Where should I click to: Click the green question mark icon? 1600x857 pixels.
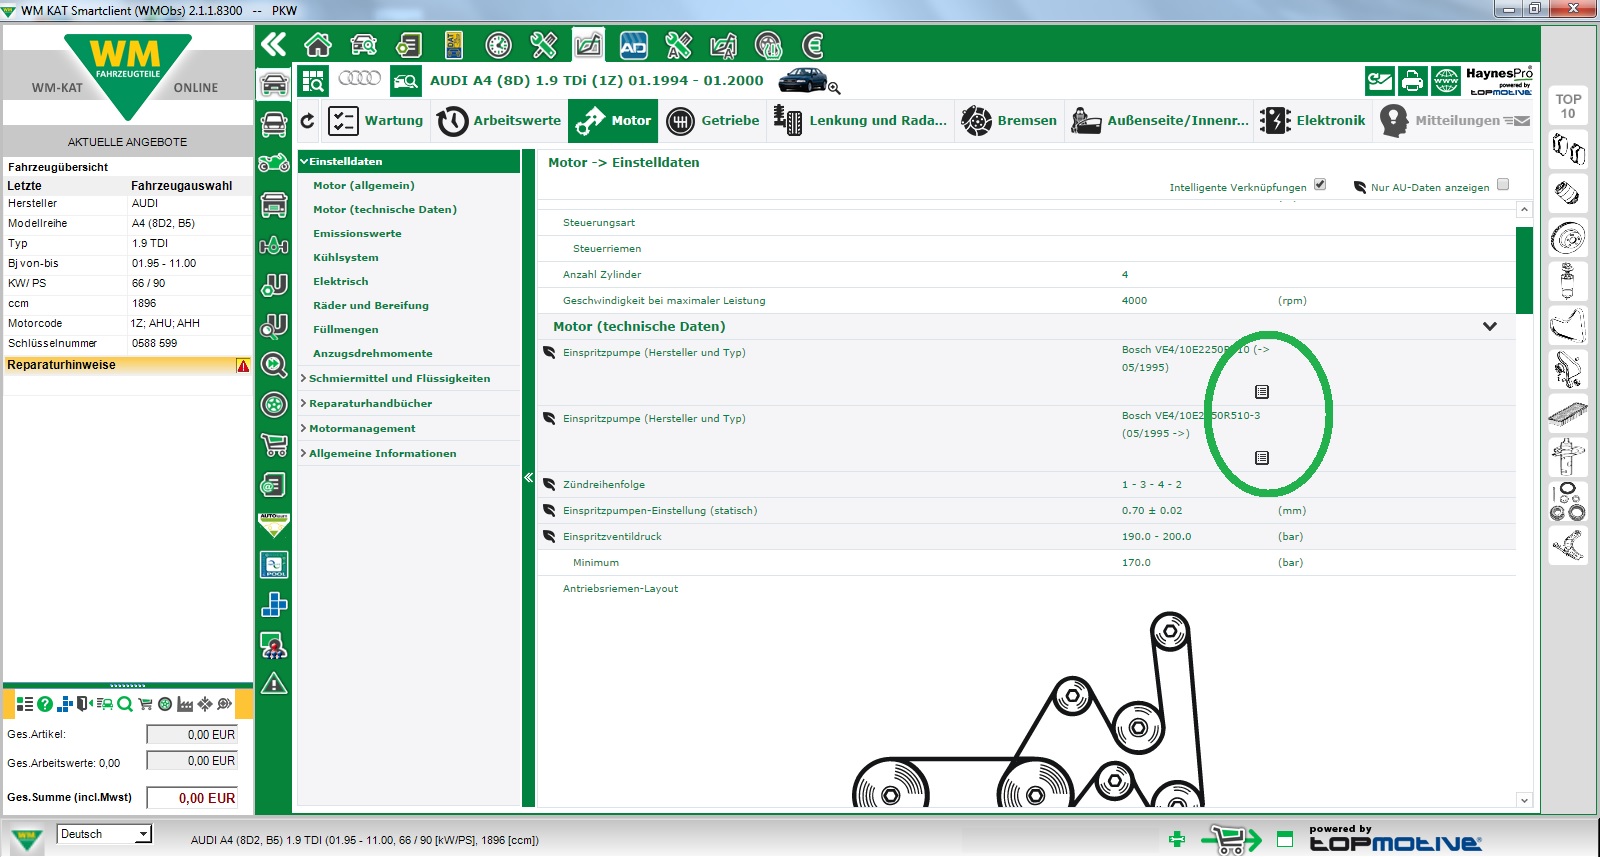point(45,704)
